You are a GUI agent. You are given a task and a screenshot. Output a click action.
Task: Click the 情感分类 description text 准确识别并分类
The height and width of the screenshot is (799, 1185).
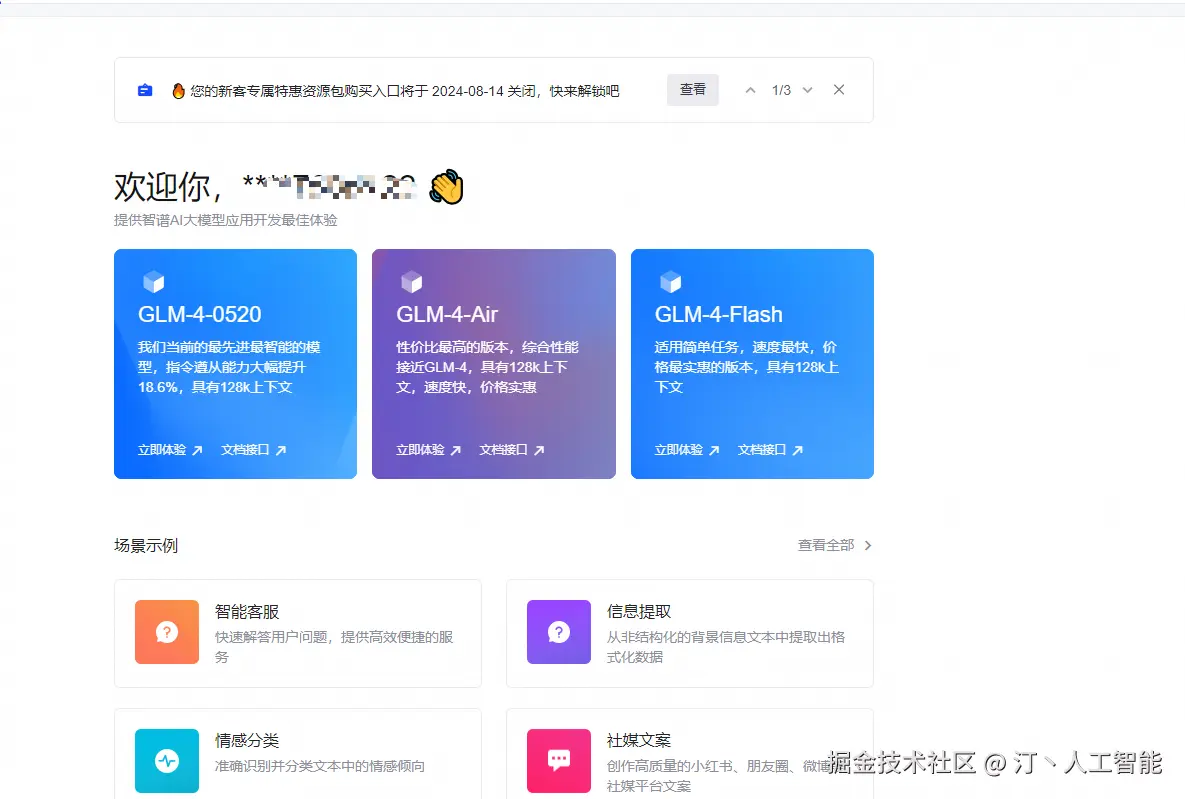coord(320,766)
